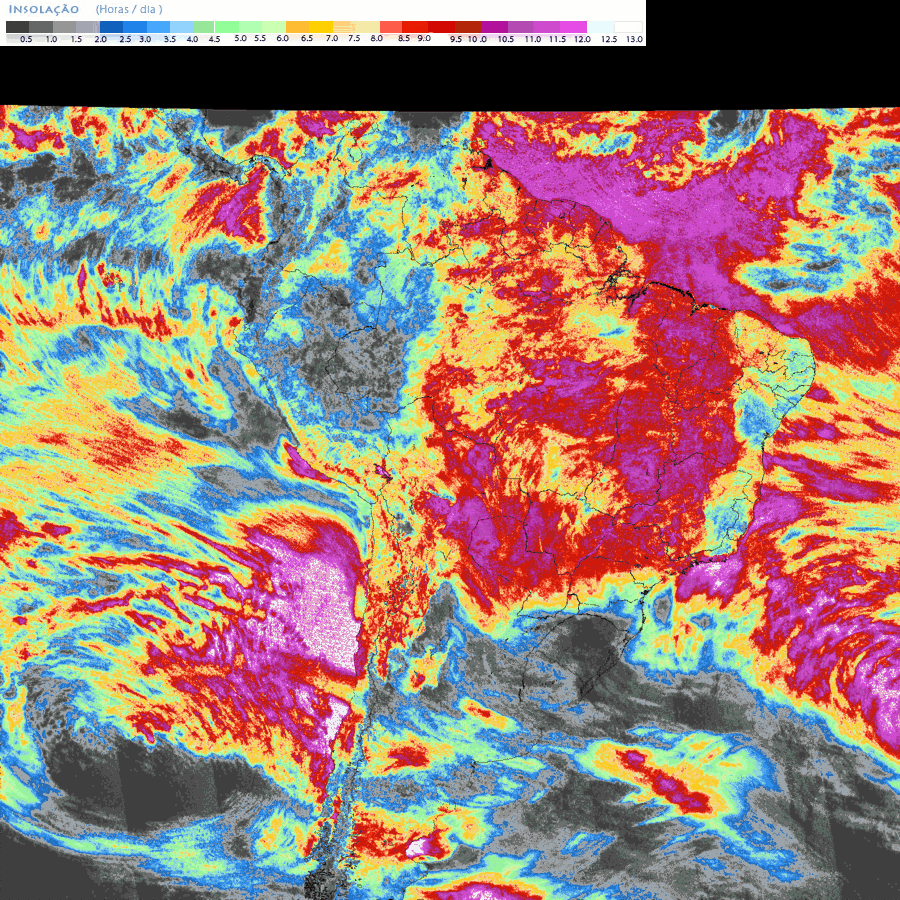Click the 5.5 legend value
900x900 pixels.
(x=260, y=38)
